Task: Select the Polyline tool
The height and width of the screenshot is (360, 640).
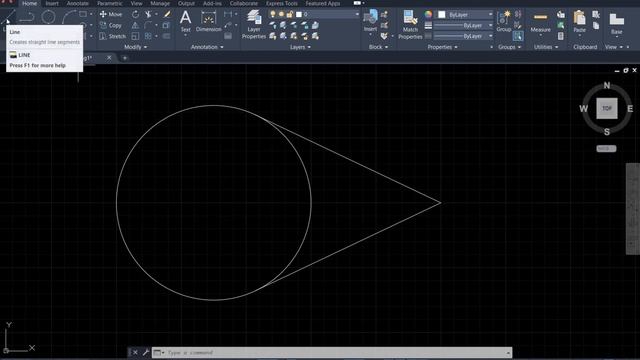Action: click(x=27, y=17)
